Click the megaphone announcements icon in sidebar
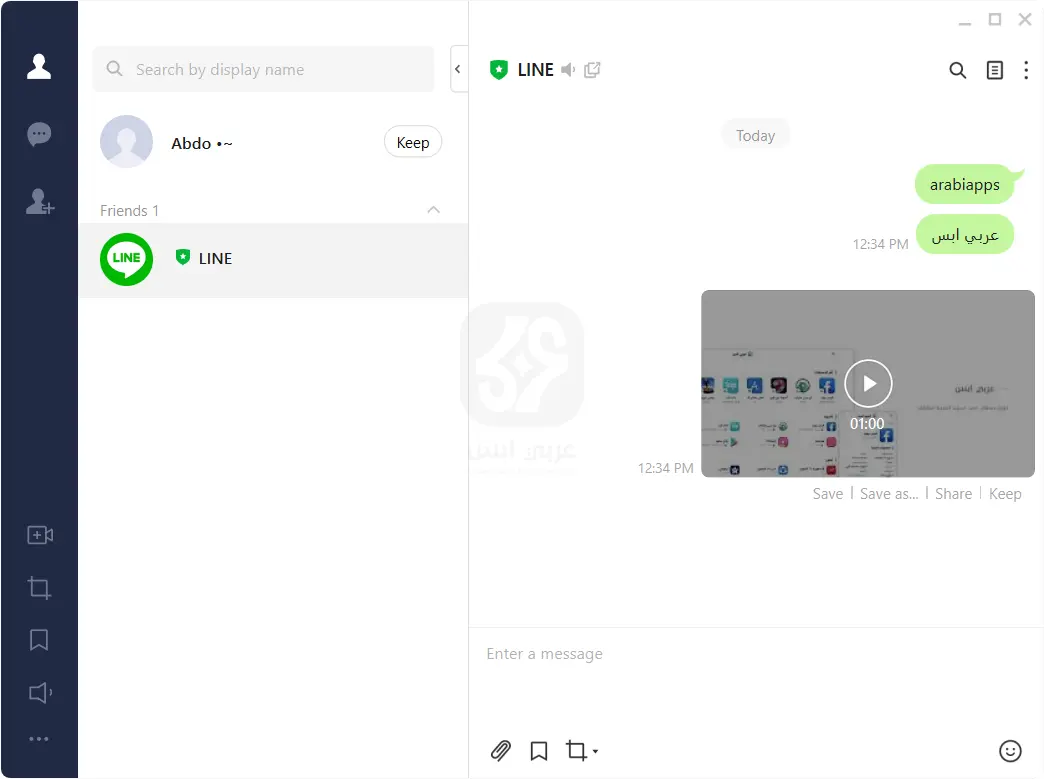 point(39,692)
